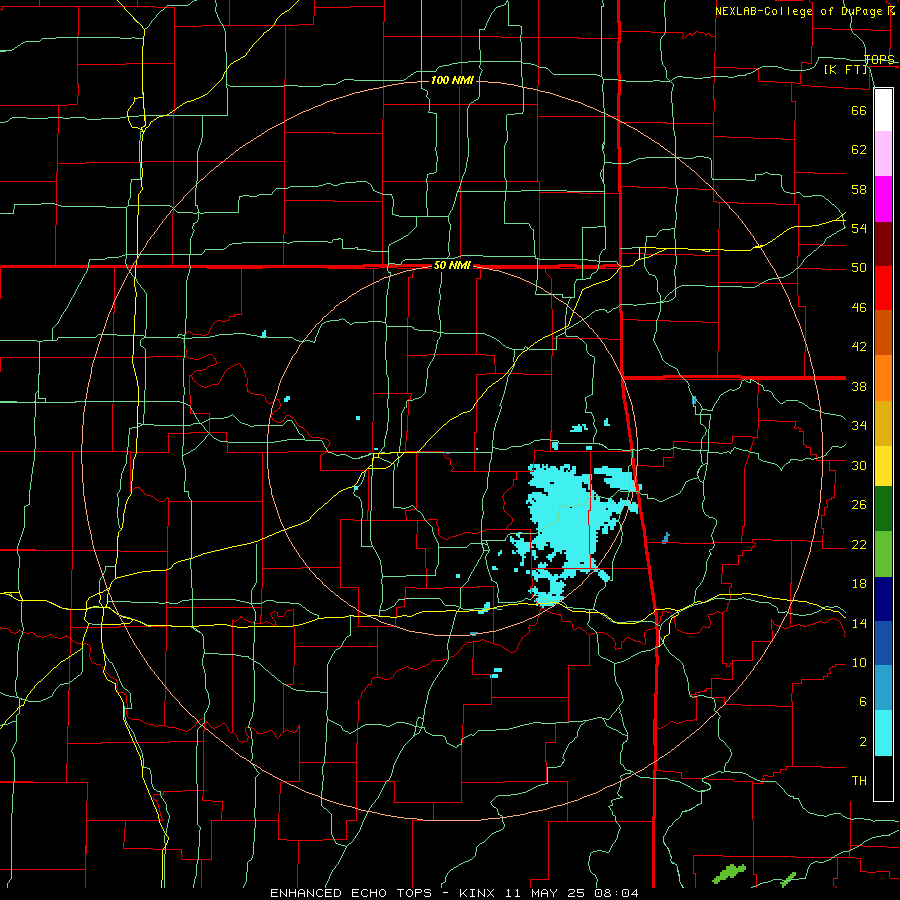Click the medium blue swatch between 14 and 10

click(883, 643)
